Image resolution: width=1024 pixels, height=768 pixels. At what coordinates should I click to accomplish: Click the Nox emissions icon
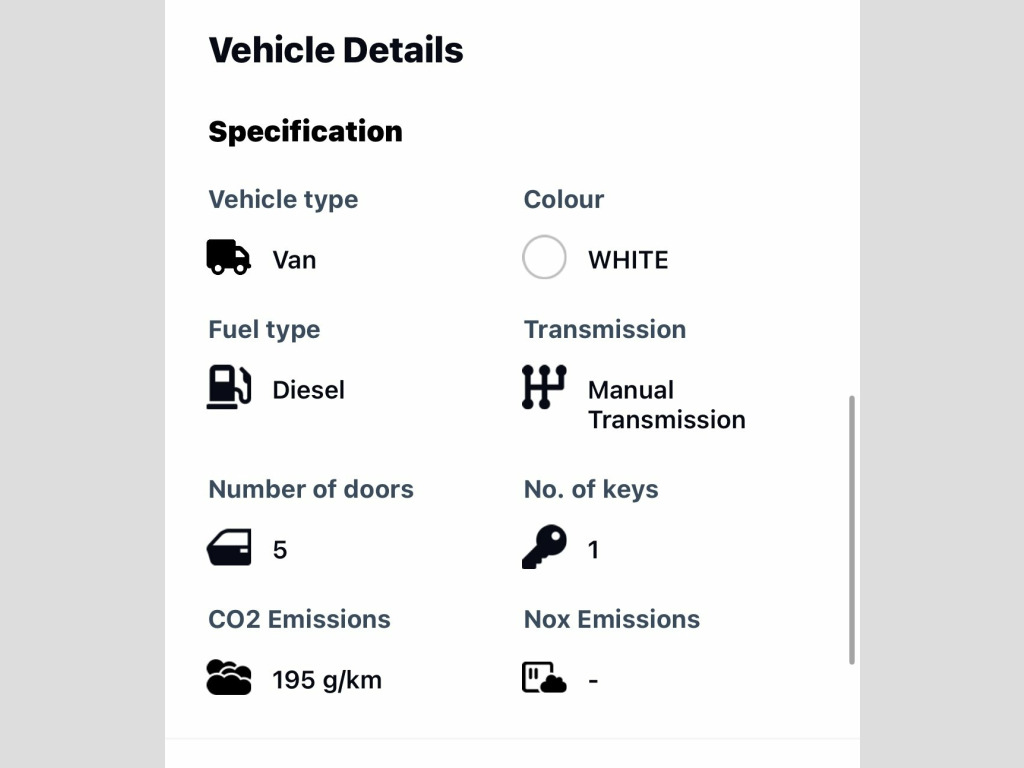[544, 677]
